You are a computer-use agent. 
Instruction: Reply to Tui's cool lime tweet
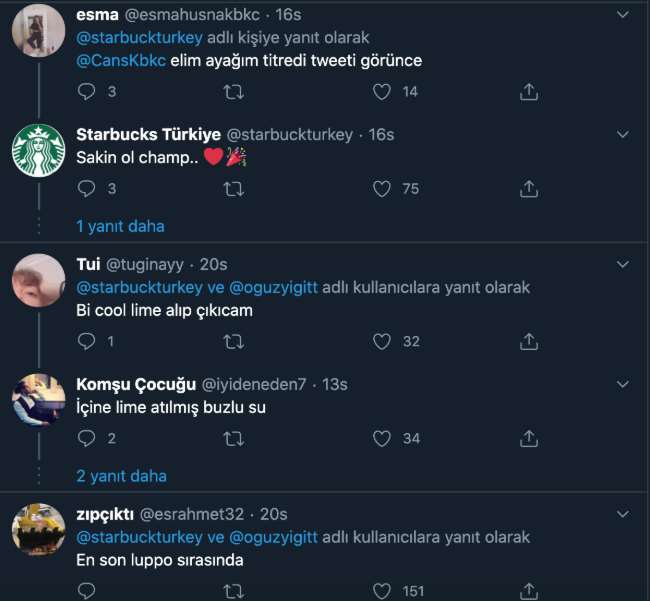[x=86, y=342]
